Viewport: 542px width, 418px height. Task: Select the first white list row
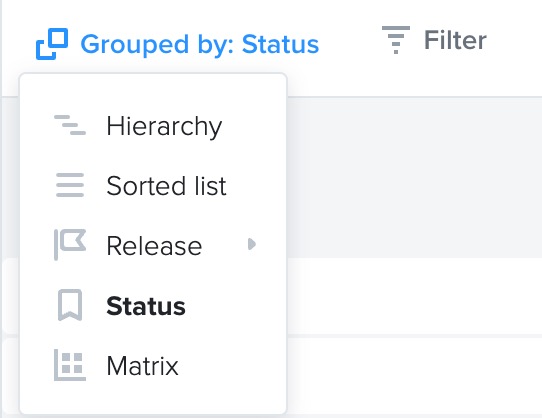click(x=414, y=296)
